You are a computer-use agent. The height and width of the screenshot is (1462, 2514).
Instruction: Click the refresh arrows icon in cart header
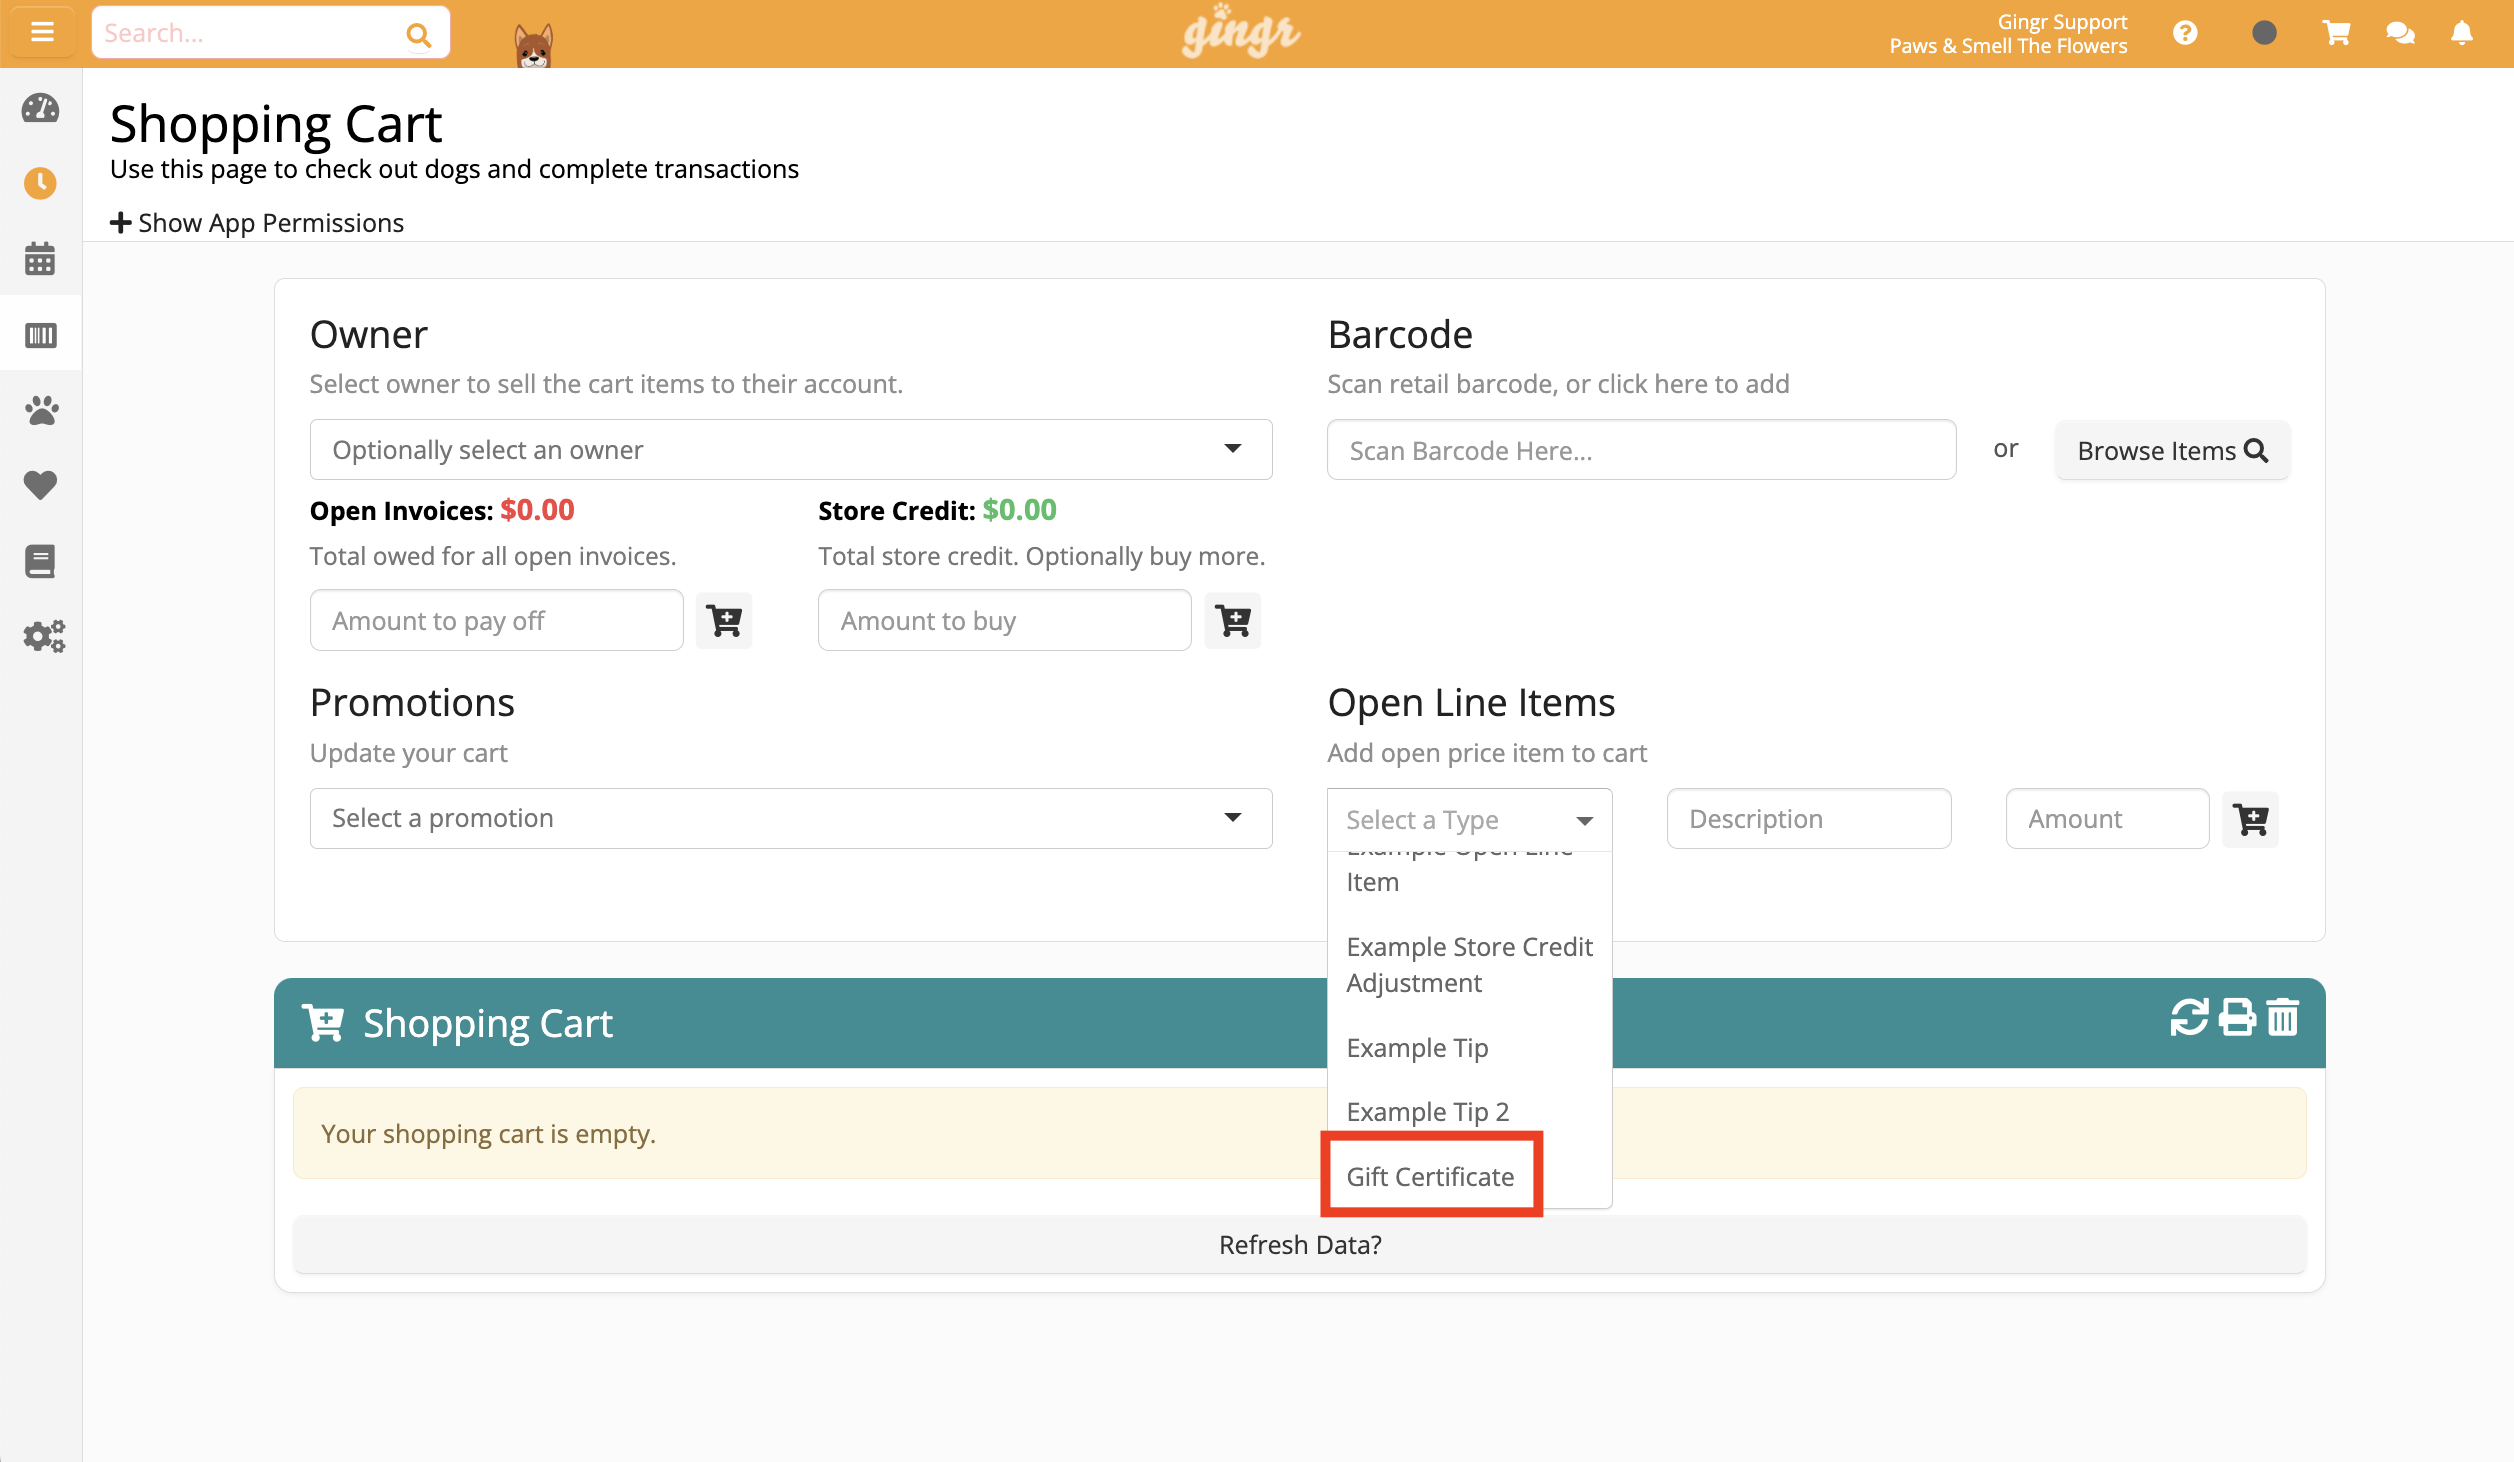pyautogui.click(x=2189, y=1018)
